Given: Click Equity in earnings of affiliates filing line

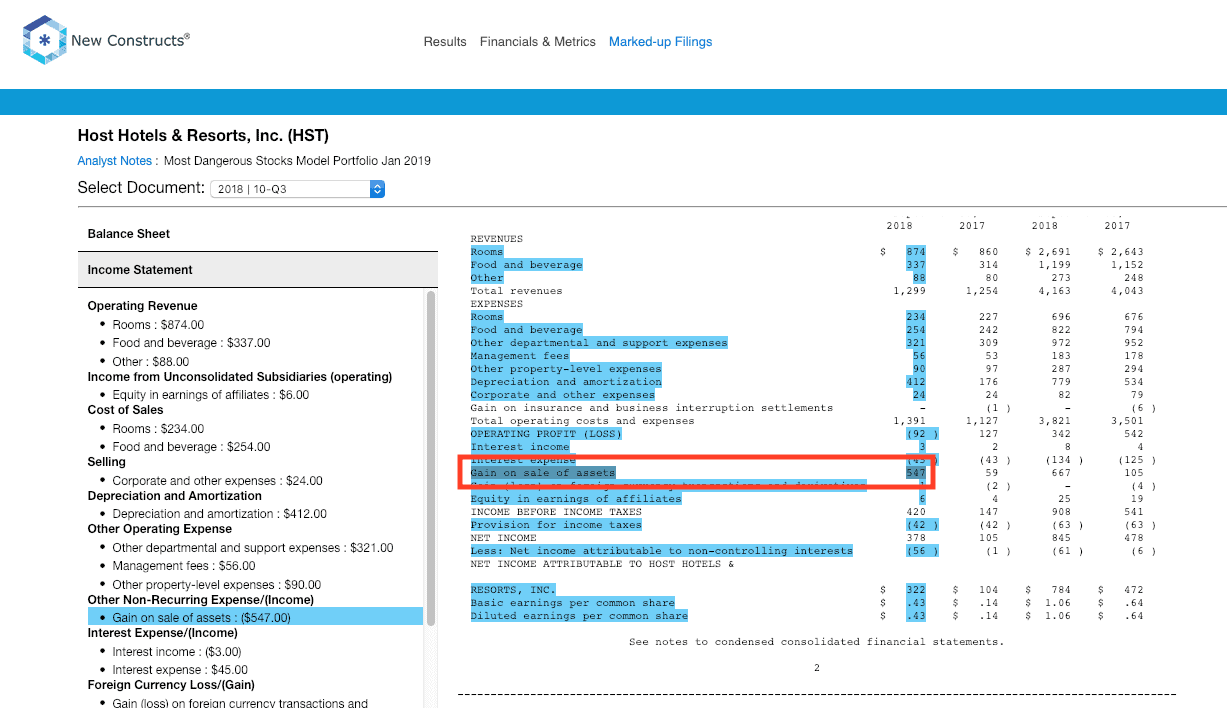Looking at the screenshot, I should pyautogui.click(x=576, y=499).
